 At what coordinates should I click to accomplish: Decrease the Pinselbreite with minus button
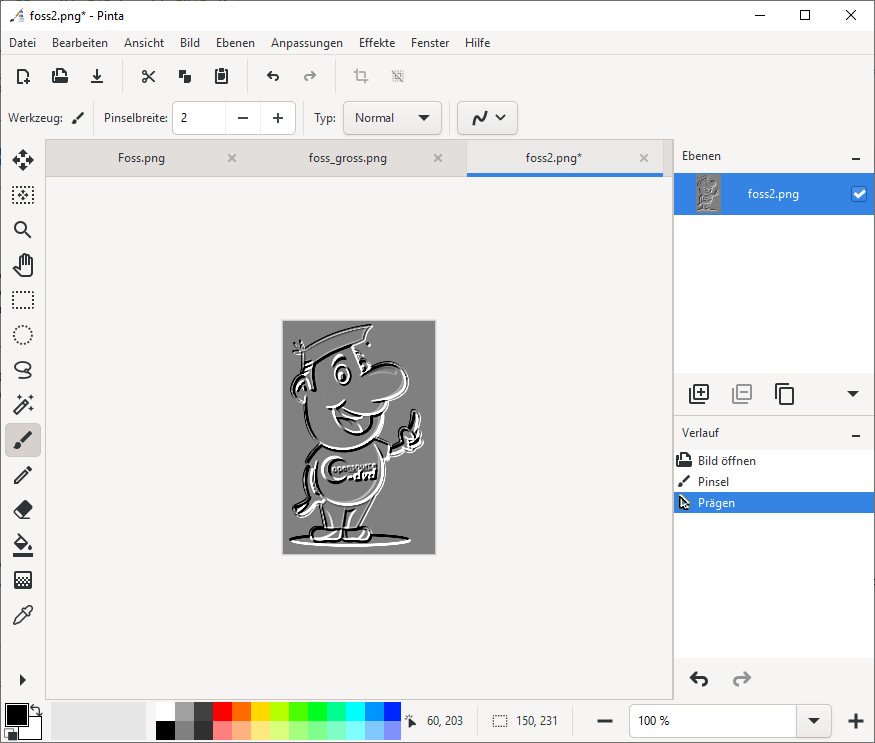[243, 118]
